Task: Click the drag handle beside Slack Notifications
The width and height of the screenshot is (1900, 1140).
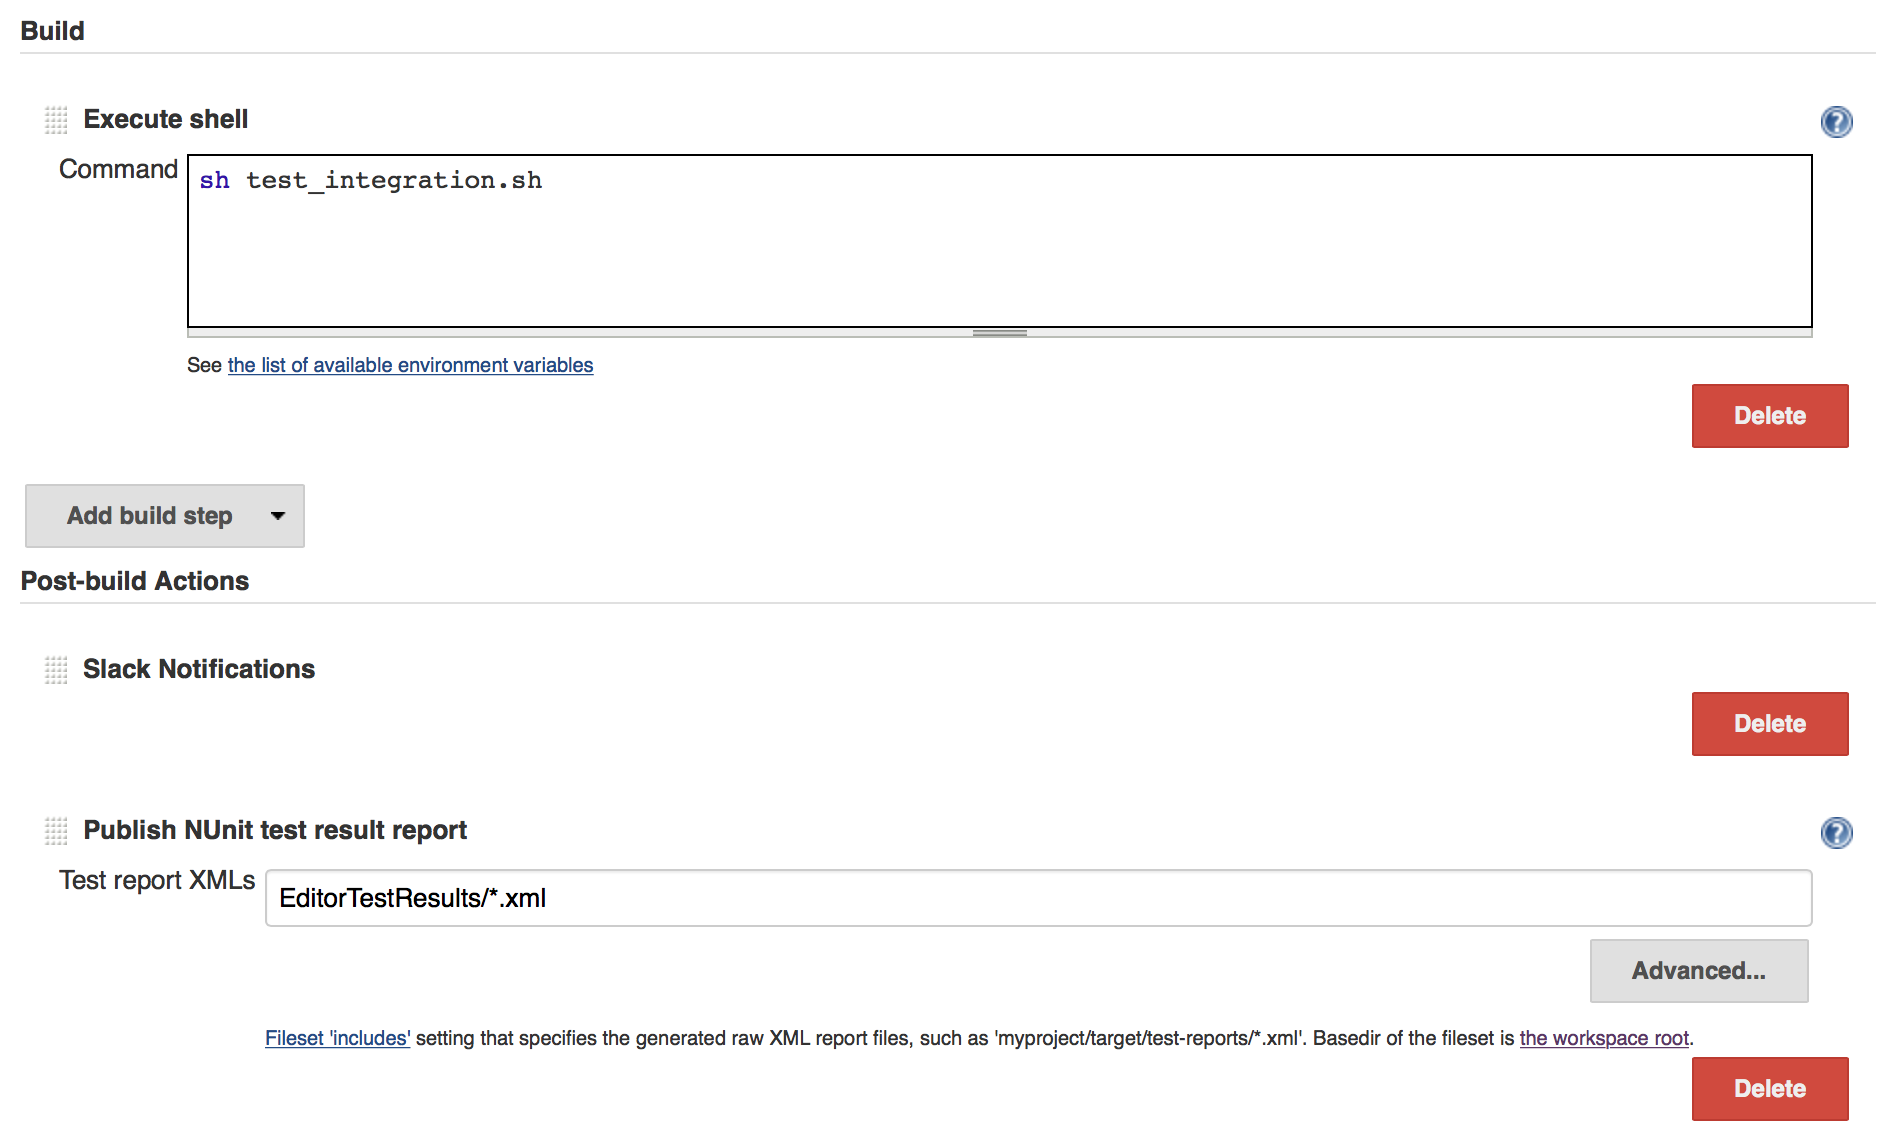Action: pyautogui.click(x=55, y=670)
